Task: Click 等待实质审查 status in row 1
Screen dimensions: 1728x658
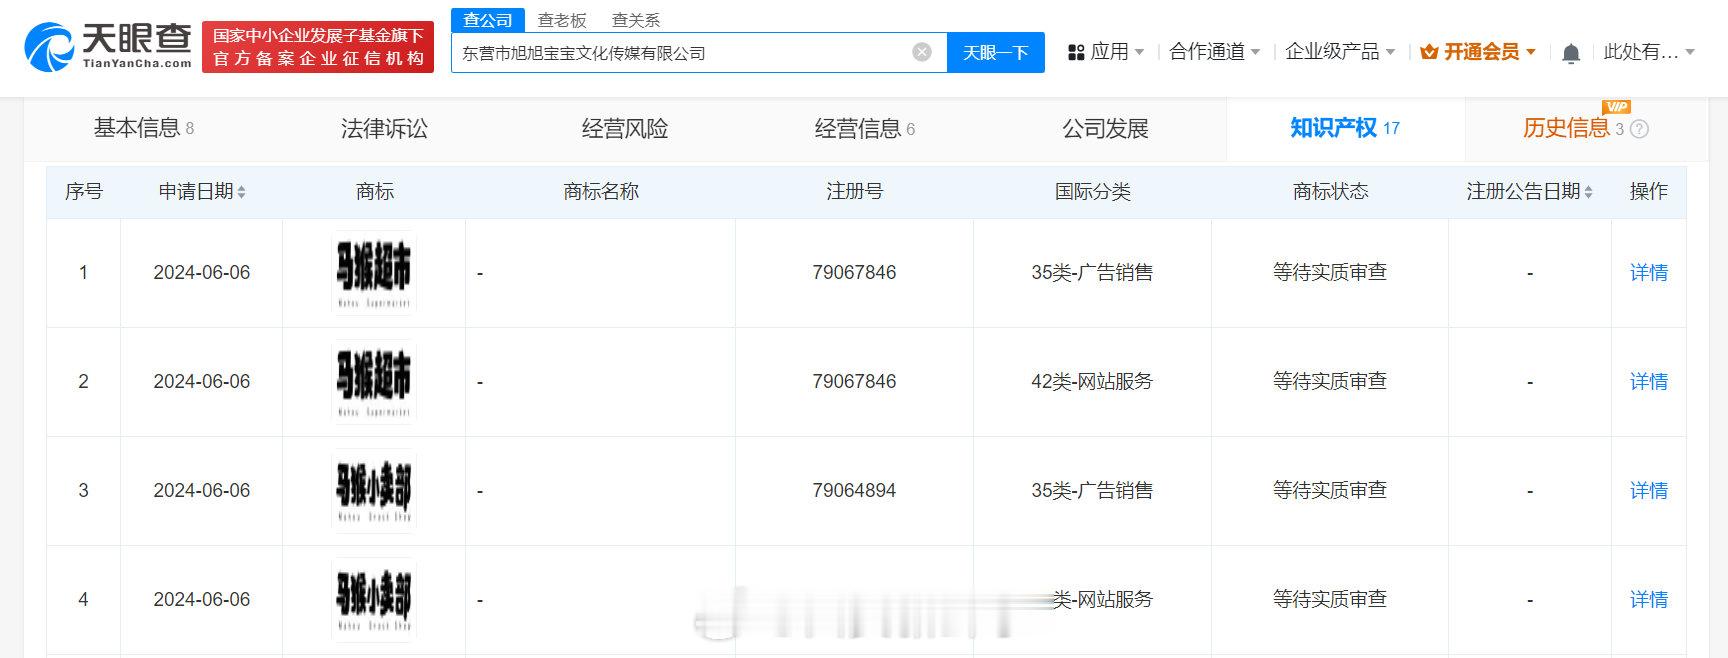Action: [x=1330, y=272]
